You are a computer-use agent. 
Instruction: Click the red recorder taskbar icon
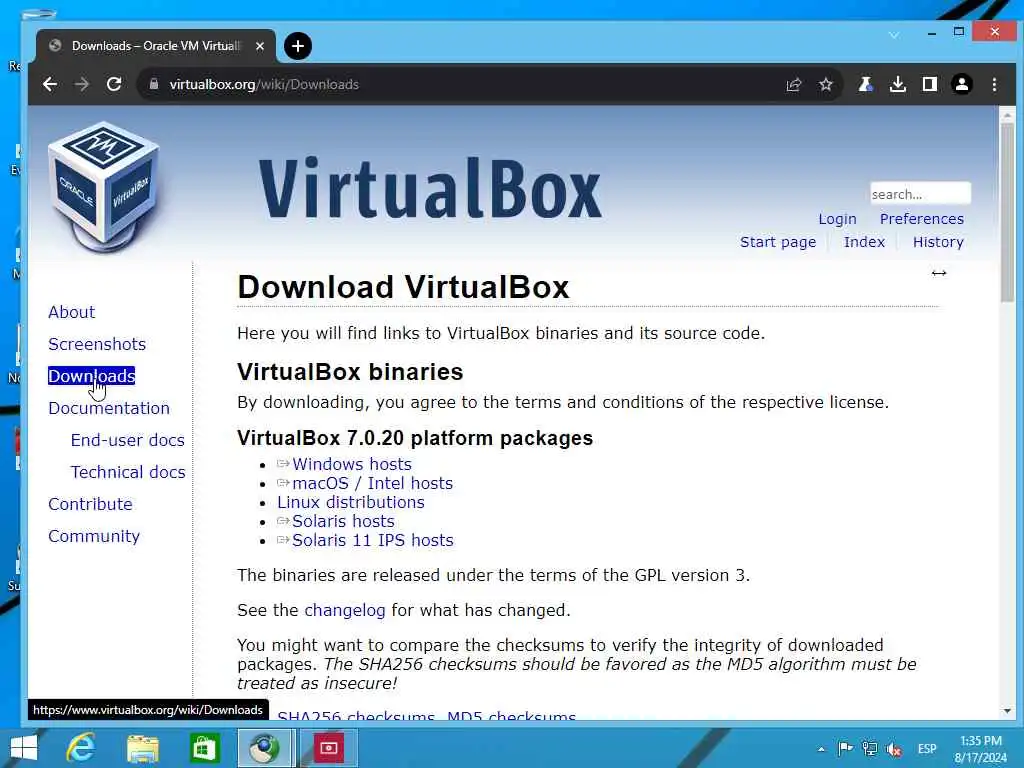[x=328, y=748]
